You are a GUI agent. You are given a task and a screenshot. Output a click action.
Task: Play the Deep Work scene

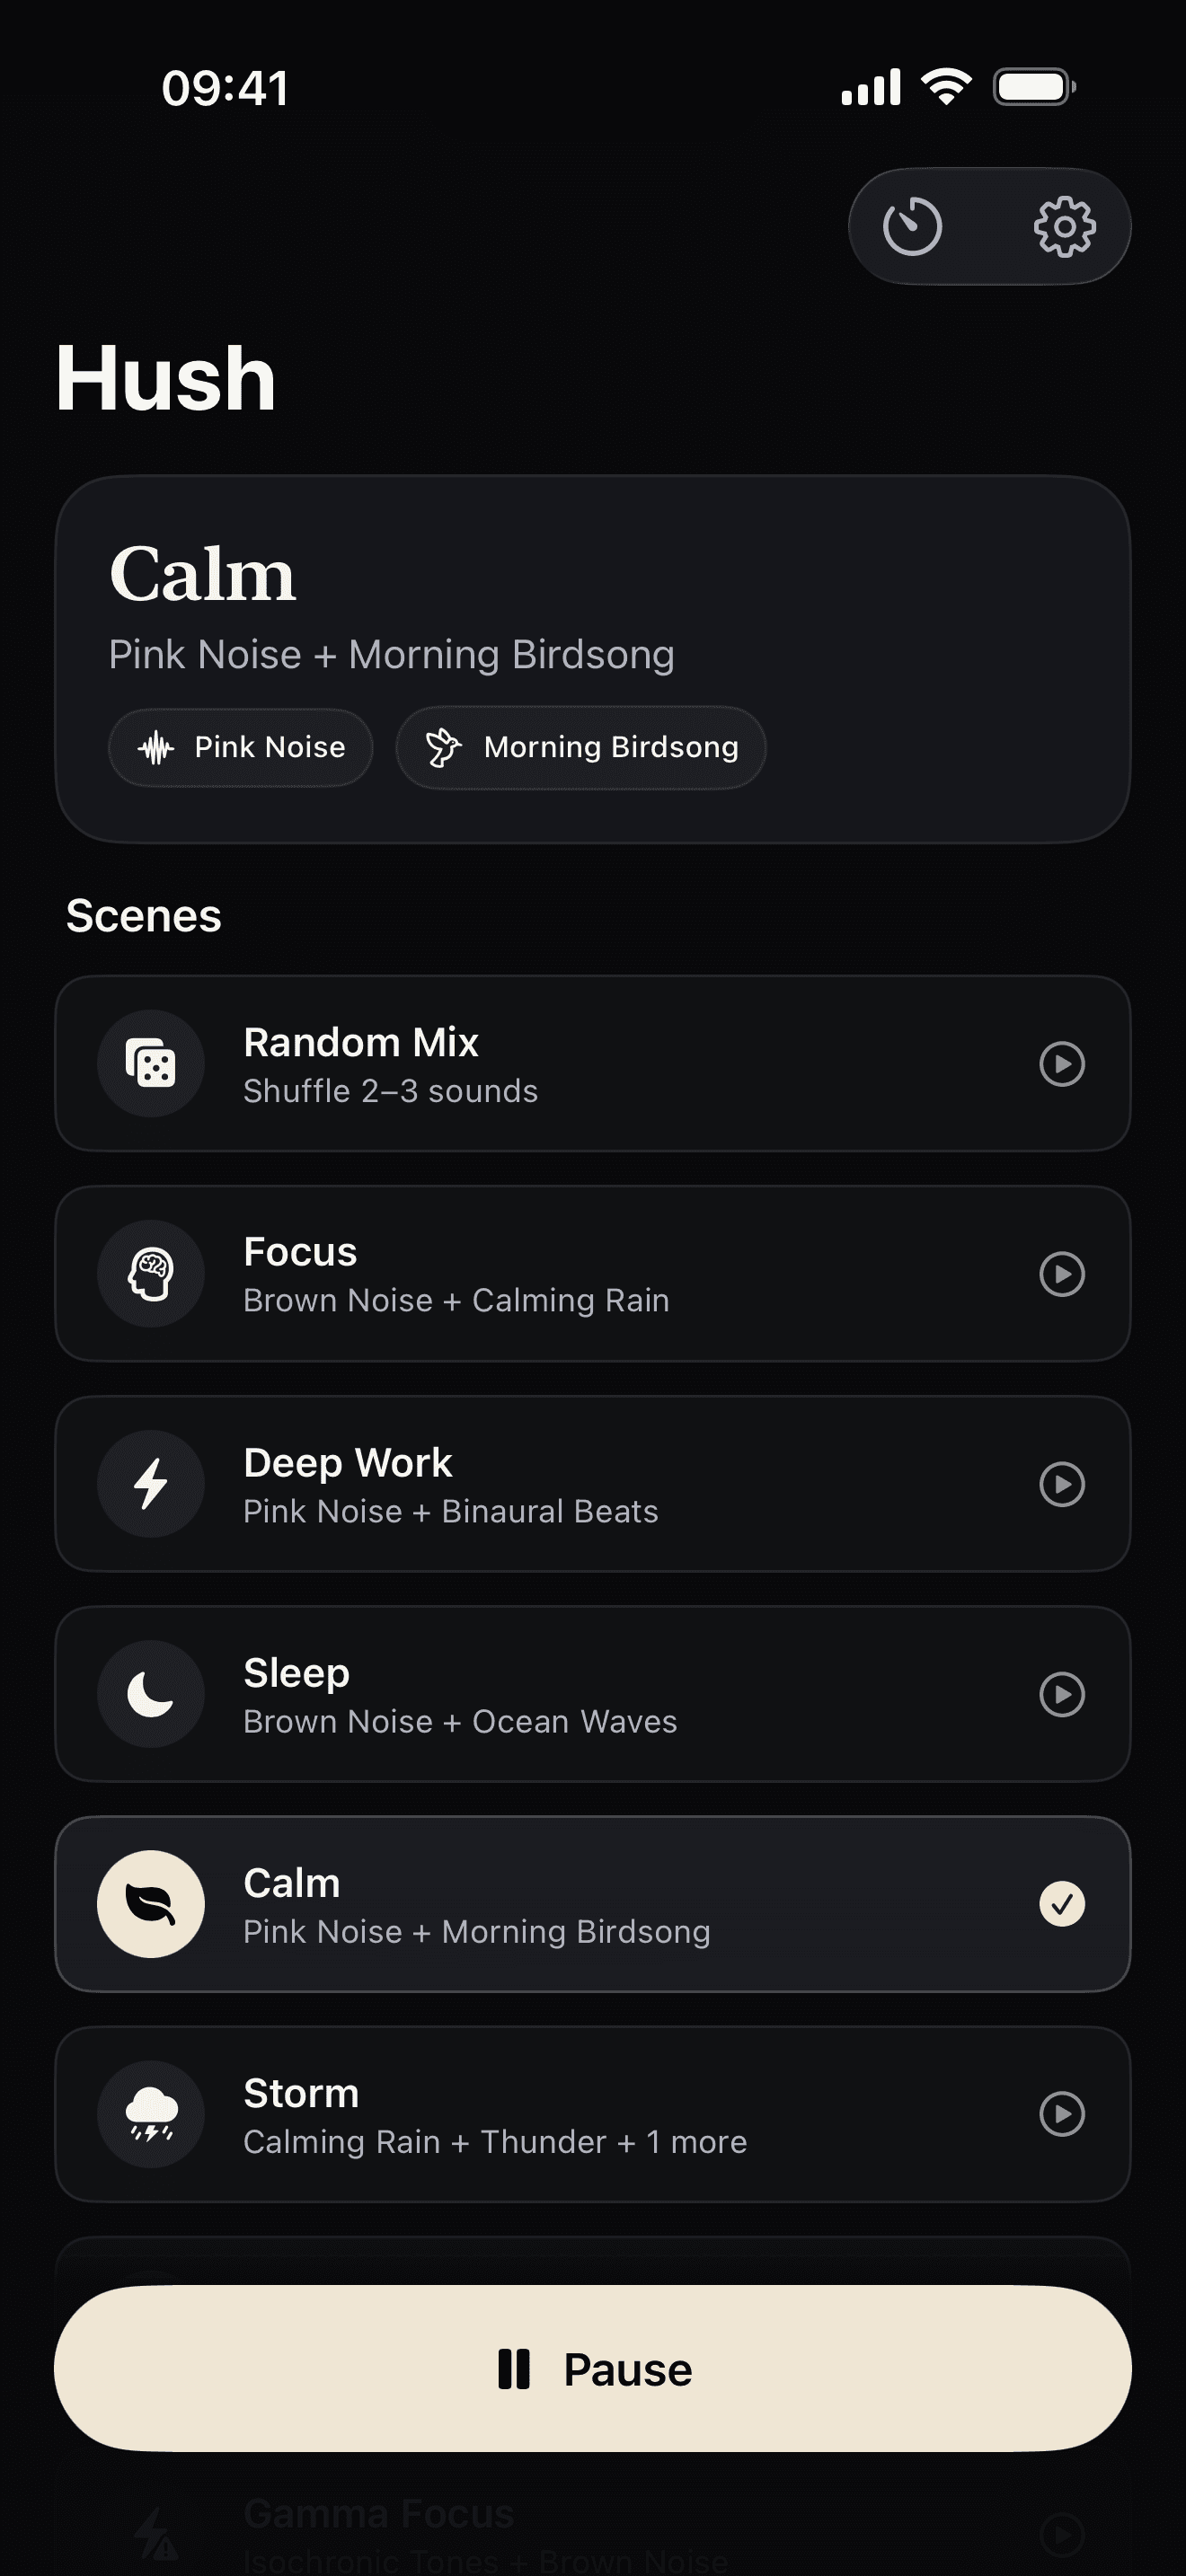click(x=1062, y=1484)
